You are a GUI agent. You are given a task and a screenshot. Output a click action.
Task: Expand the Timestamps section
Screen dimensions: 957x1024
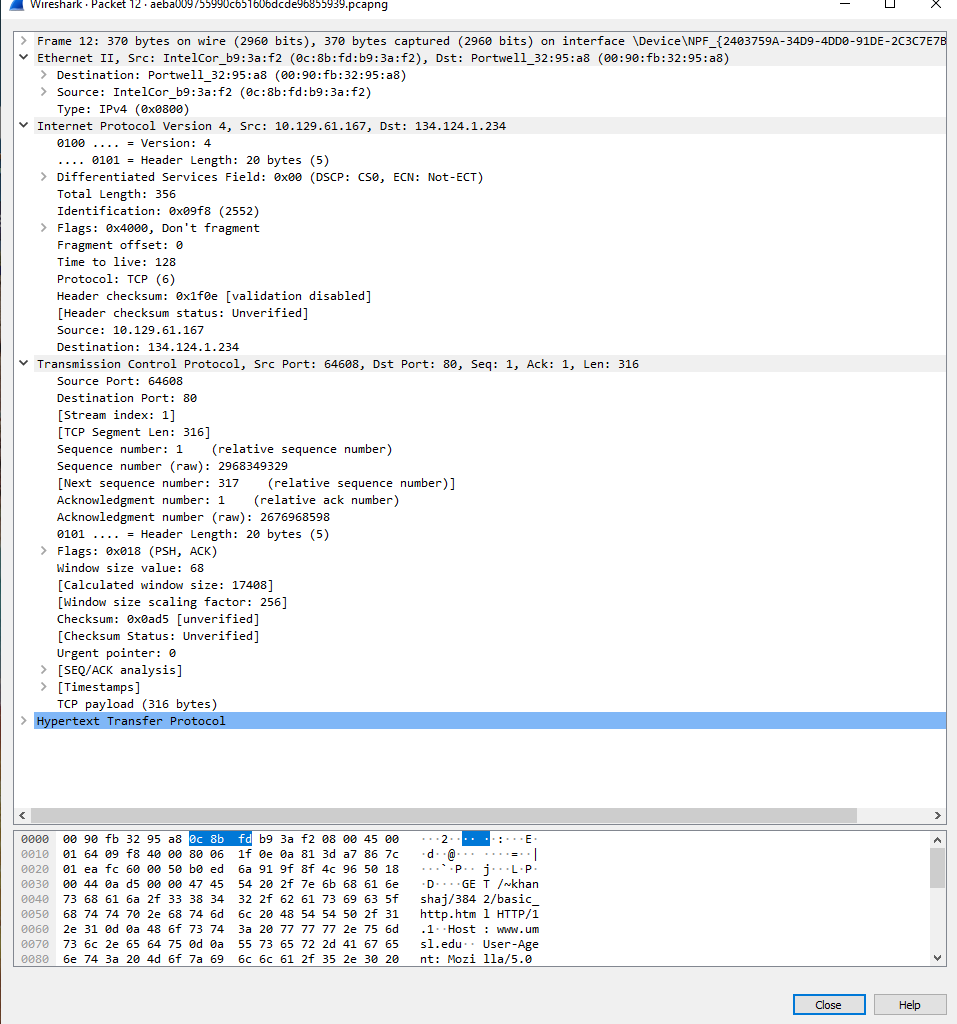[x=41, y=686]
